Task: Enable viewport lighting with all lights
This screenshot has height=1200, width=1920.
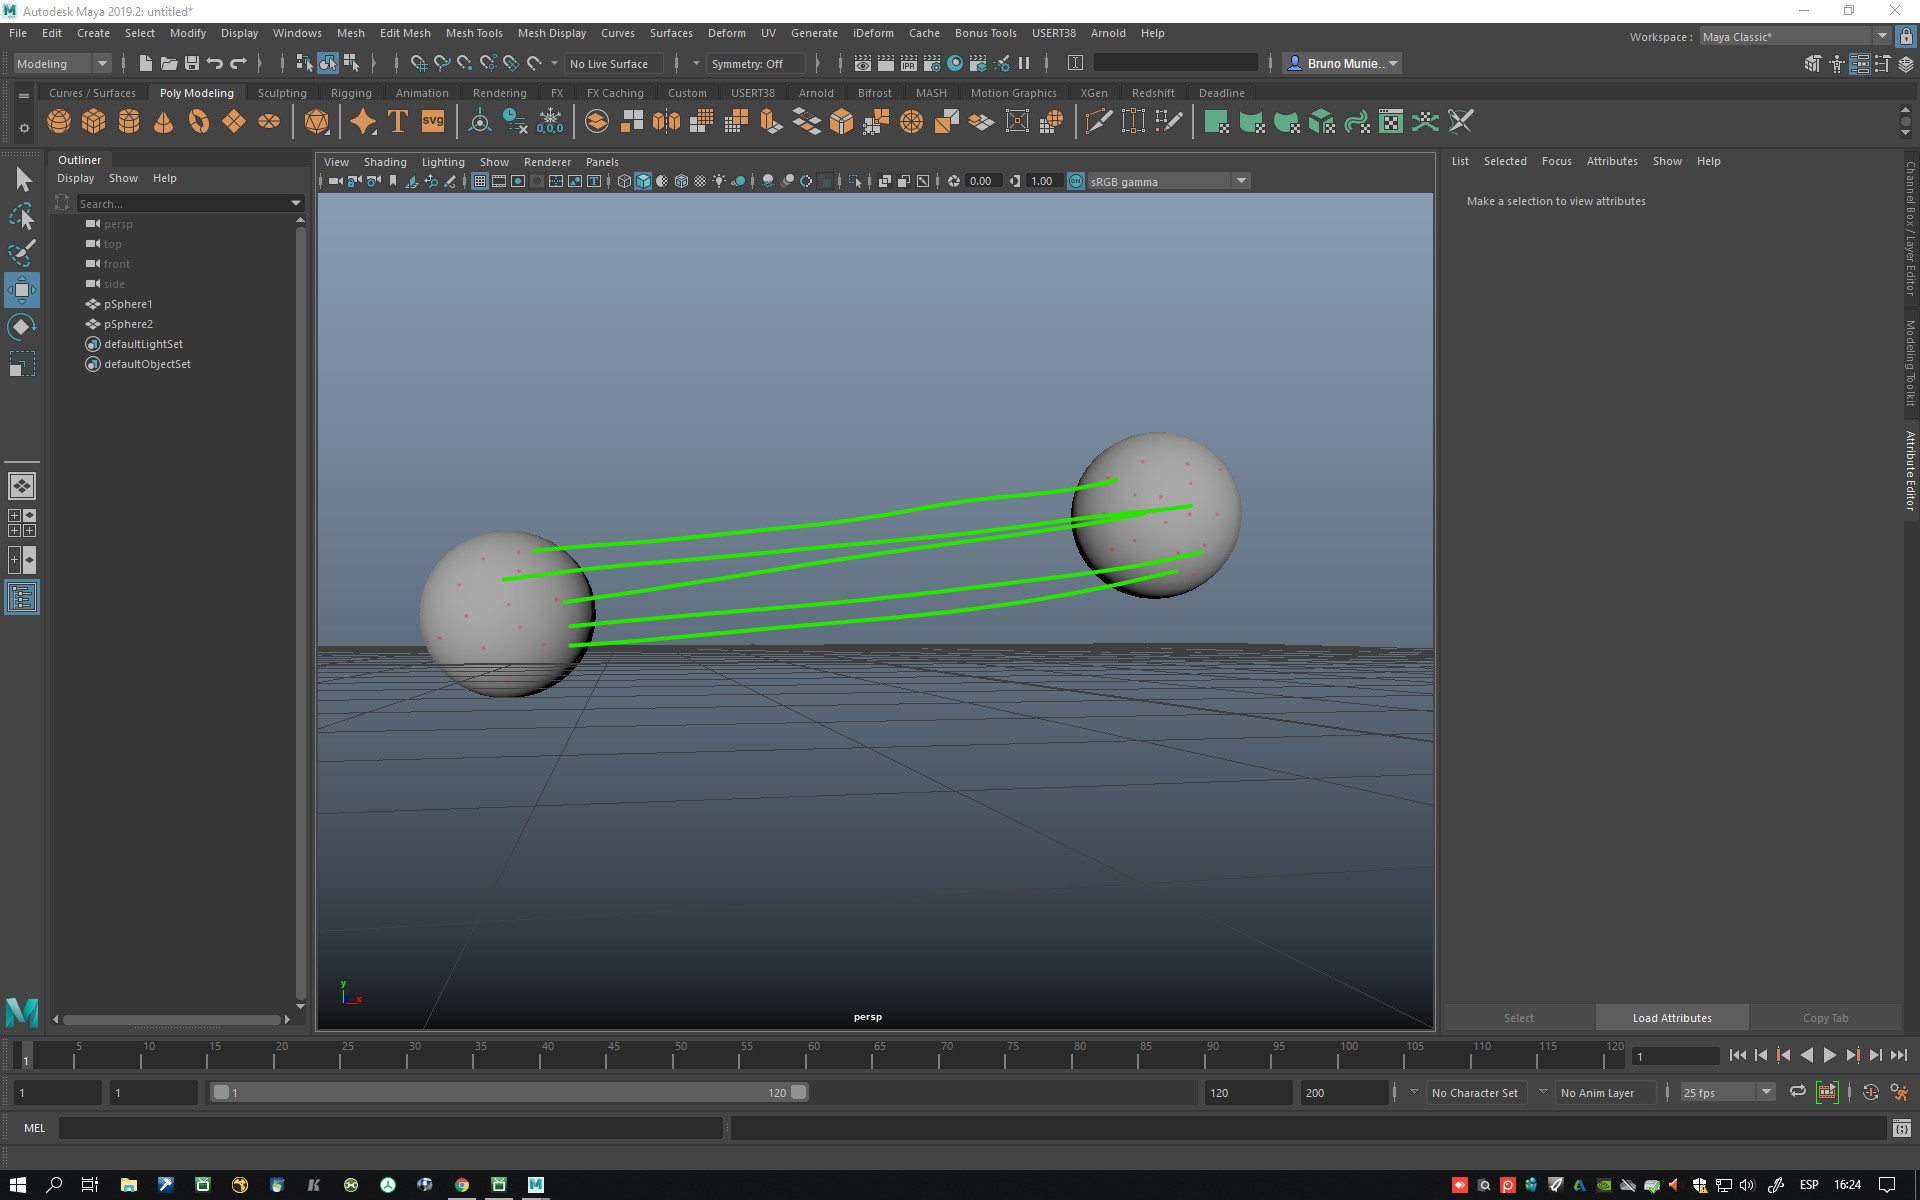Action: tap(719, 181)
